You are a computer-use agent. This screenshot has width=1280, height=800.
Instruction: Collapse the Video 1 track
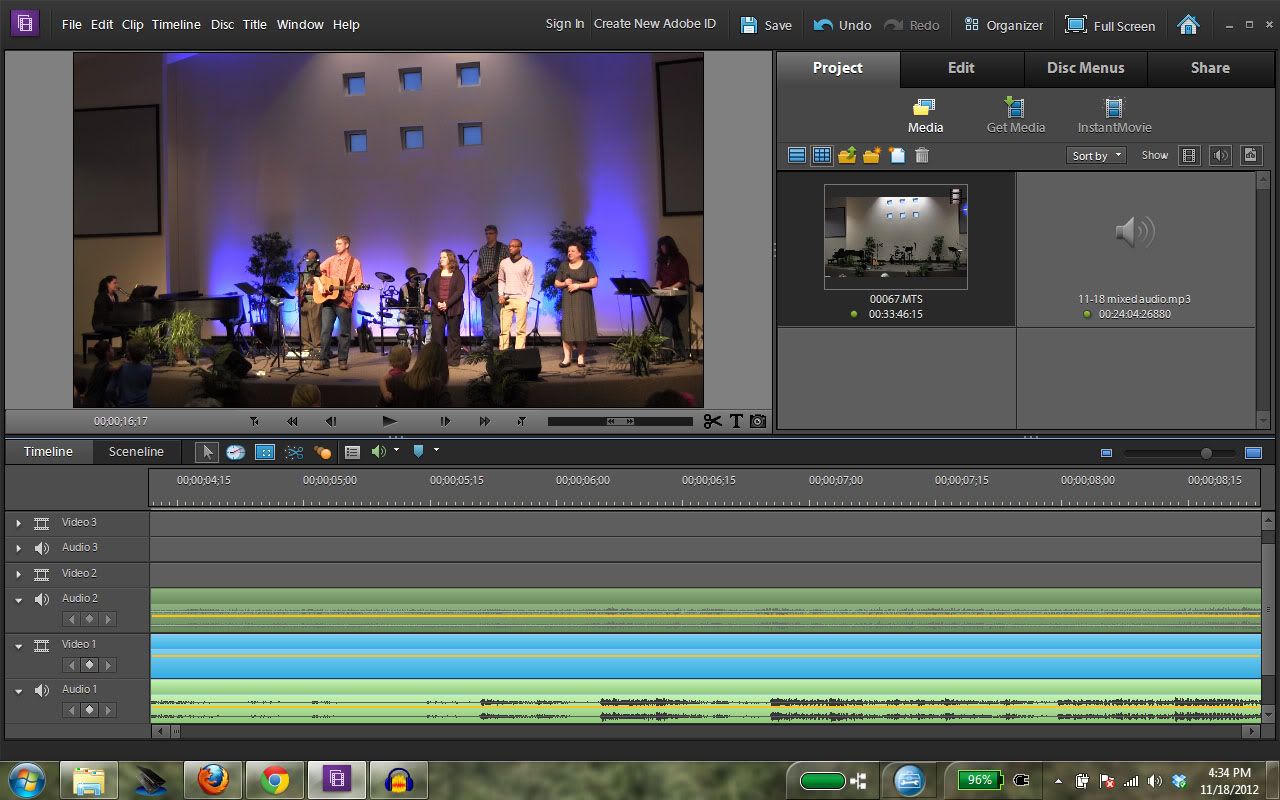point(18,646)
